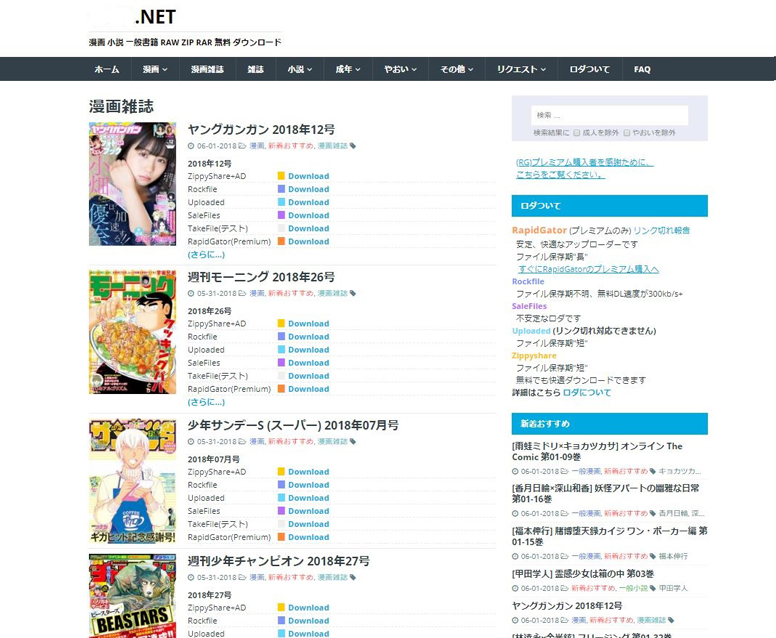Image resolution: width=776 pixels, height=638 pixels.
Task: Open the FAQ menu item
Action: 642,69
